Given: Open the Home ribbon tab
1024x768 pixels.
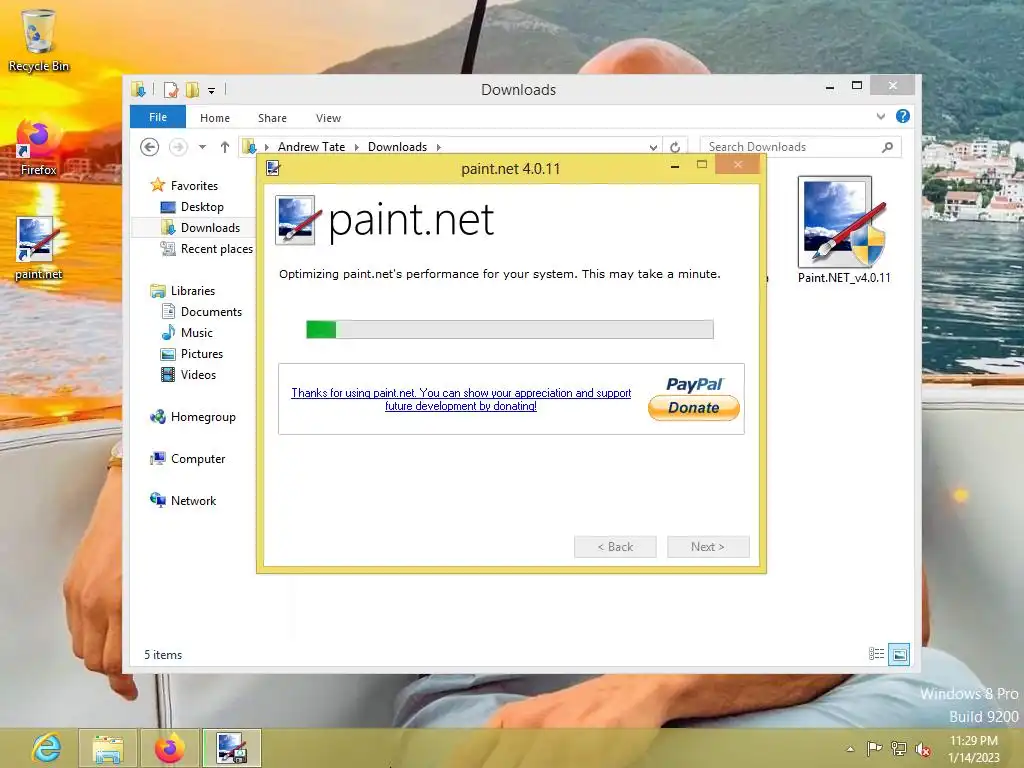Looking at the screenshot, I should tap(215, 118).
